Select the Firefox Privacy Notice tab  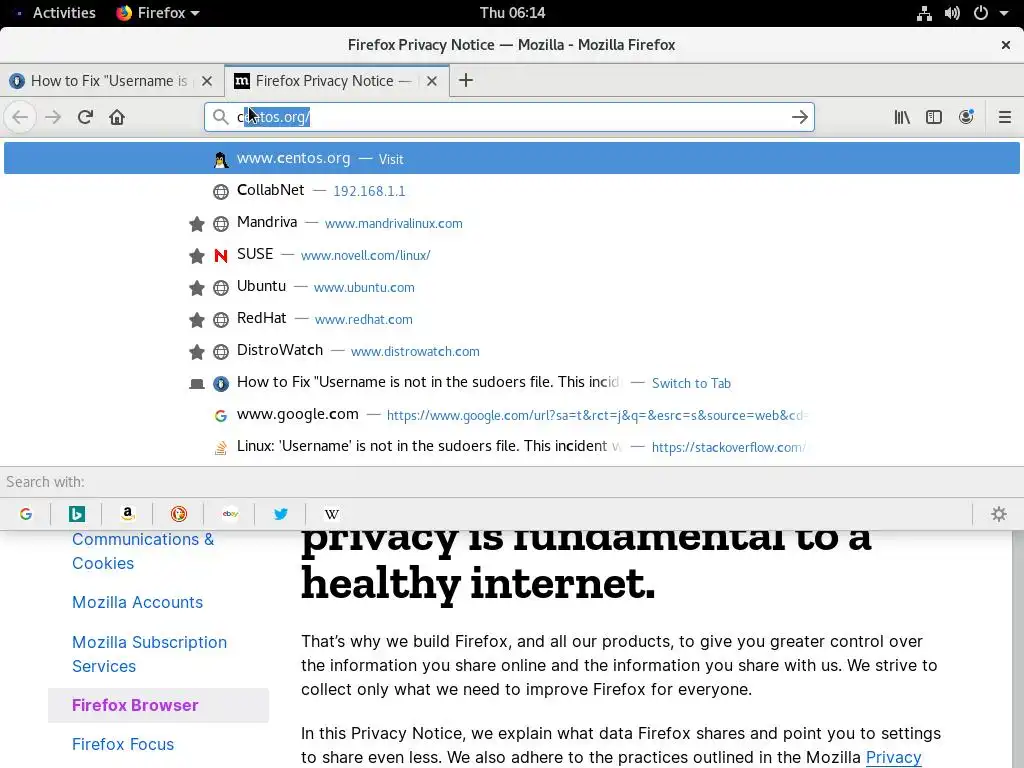pyautogui.click(x=337, y=81)
